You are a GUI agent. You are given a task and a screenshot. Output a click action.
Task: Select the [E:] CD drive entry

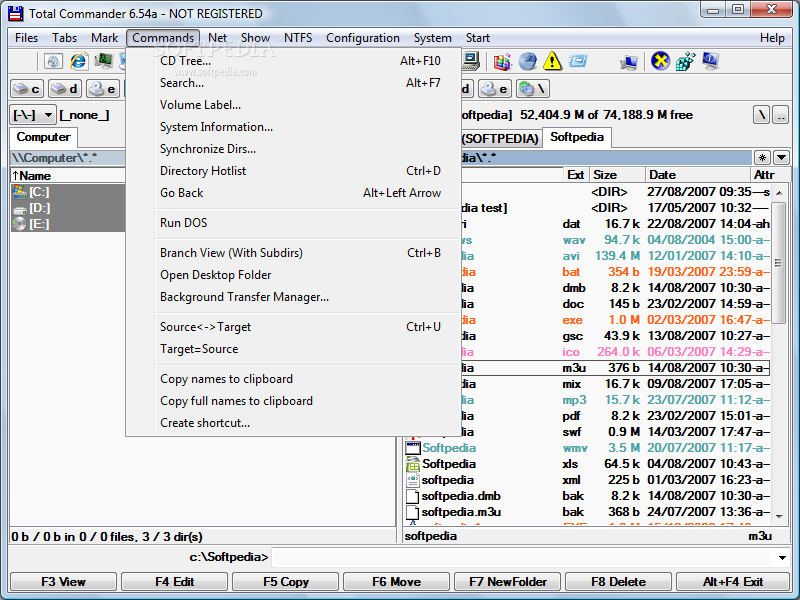tap(68, 224)
